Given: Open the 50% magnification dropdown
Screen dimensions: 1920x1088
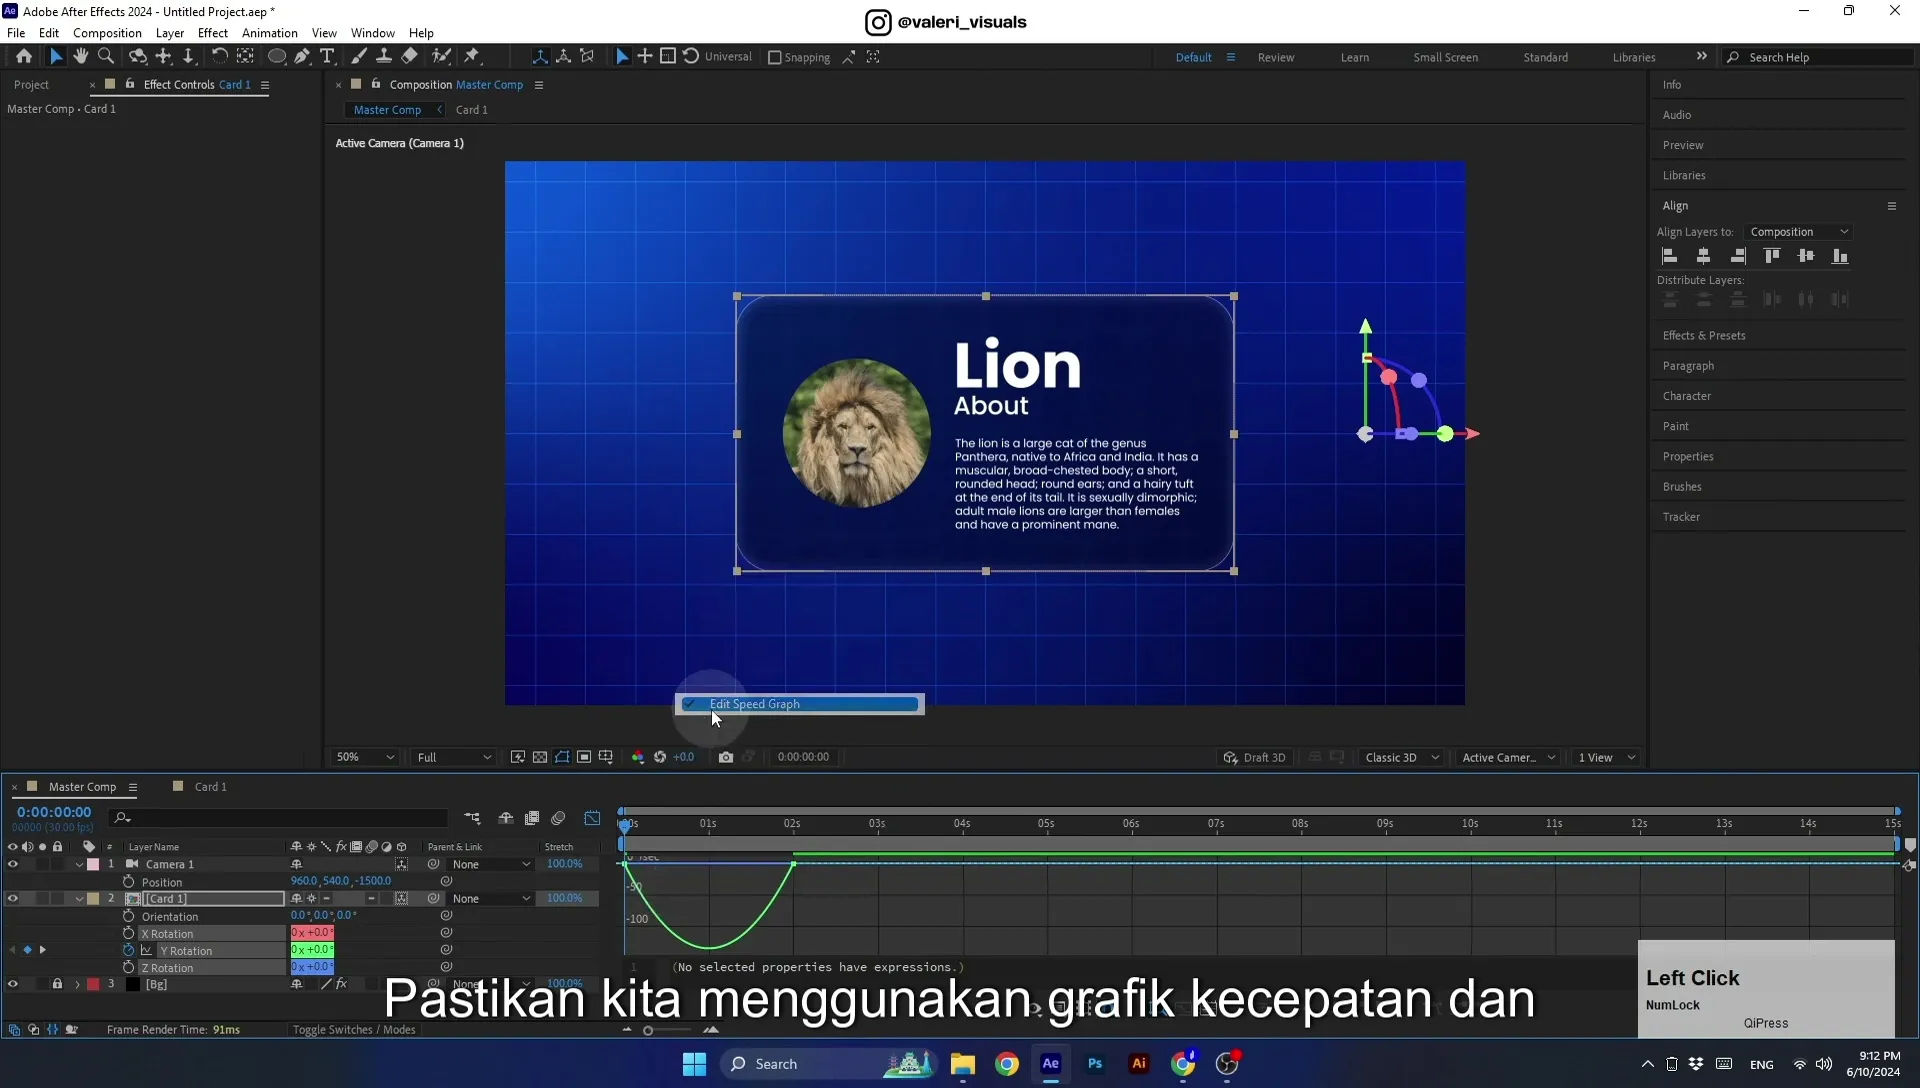Looking at the screenshot, I should (365, 757).
